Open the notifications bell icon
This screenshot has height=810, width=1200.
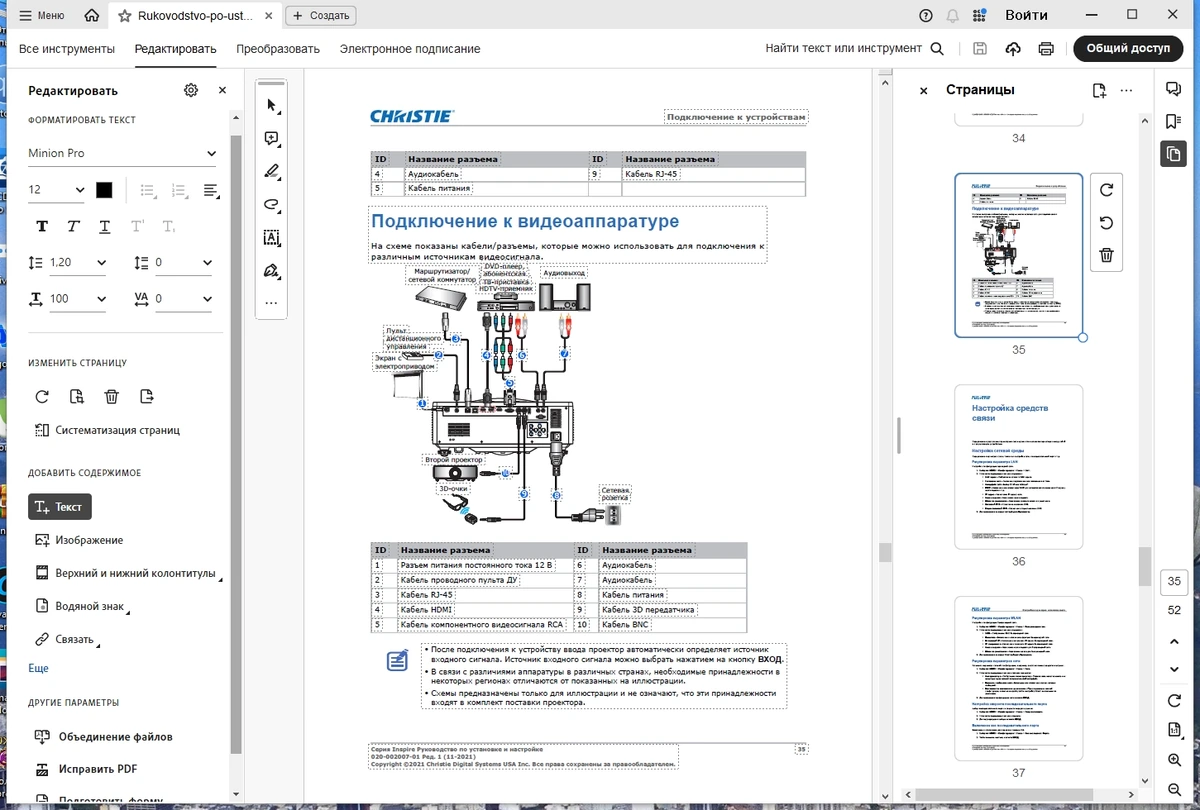pos(953,15)
